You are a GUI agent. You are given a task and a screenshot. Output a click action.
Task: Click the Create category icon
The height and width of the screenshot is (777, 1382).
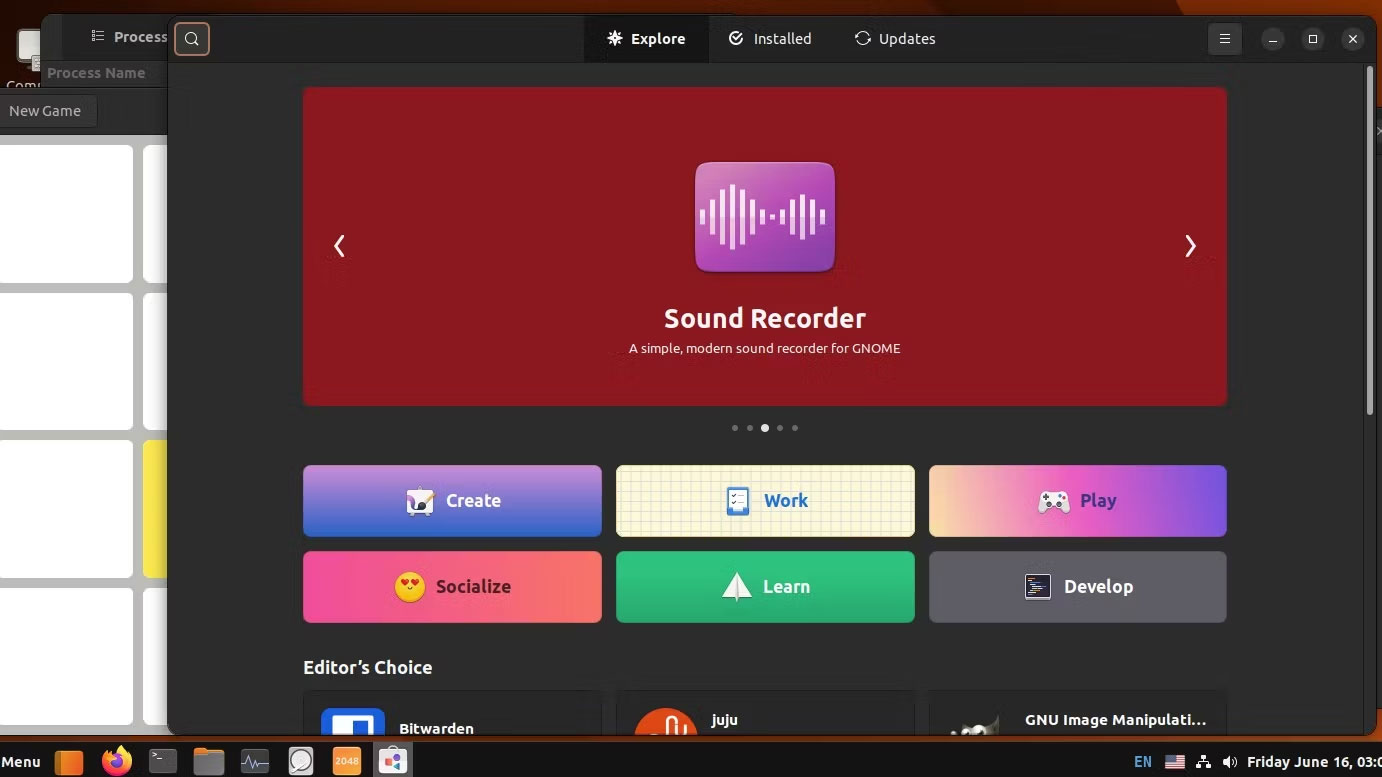click(x=420, y=501)
